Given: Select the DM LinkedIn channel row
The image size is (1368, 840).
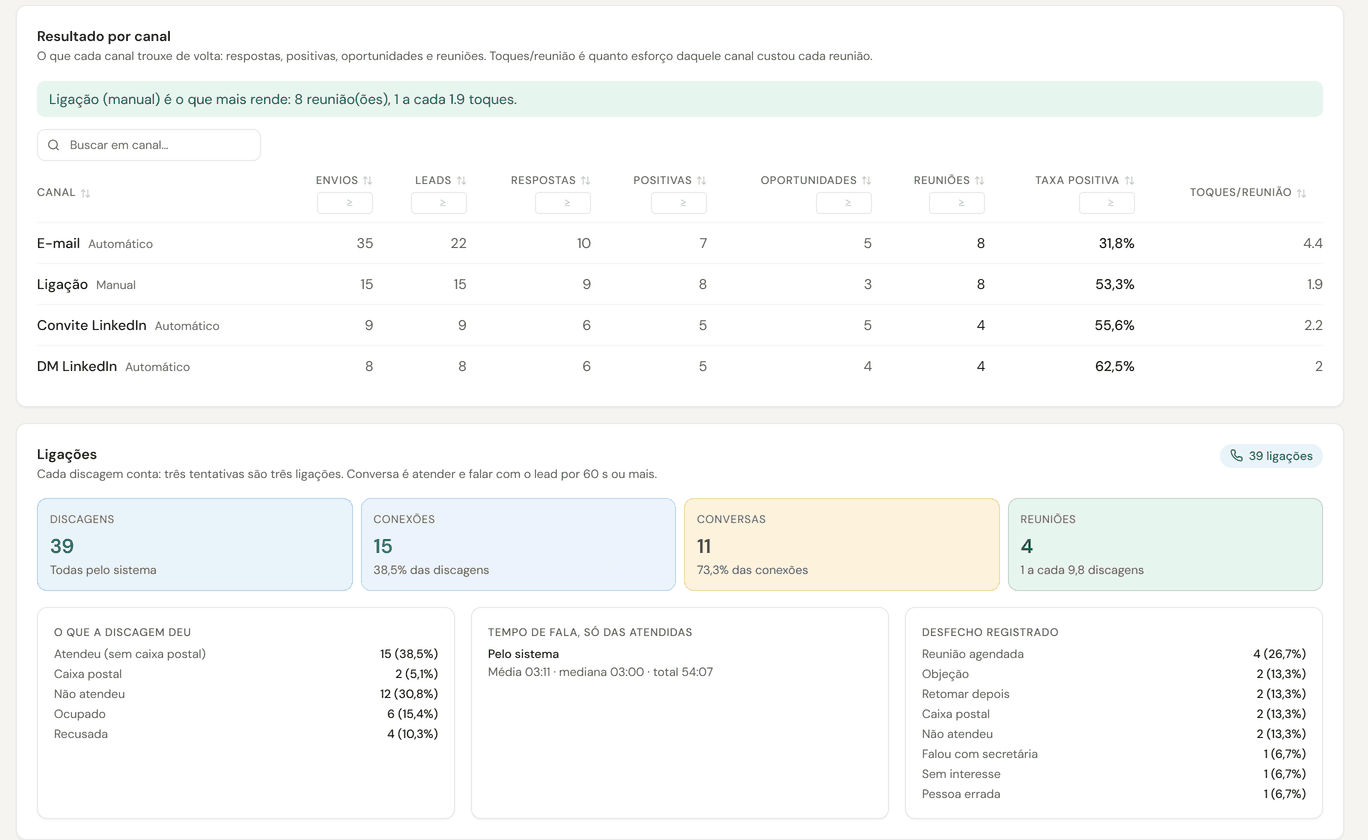Looking at the screenshot, I should click(x=680, y=367).
